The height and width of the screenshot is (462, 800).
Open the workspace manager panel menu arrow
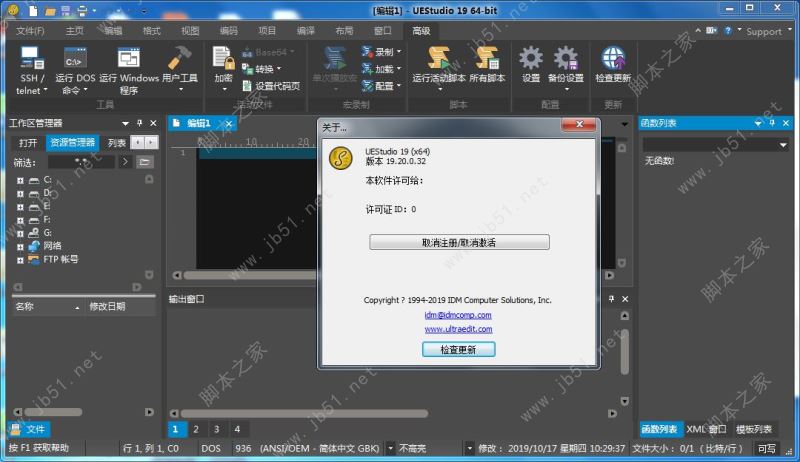125,123
